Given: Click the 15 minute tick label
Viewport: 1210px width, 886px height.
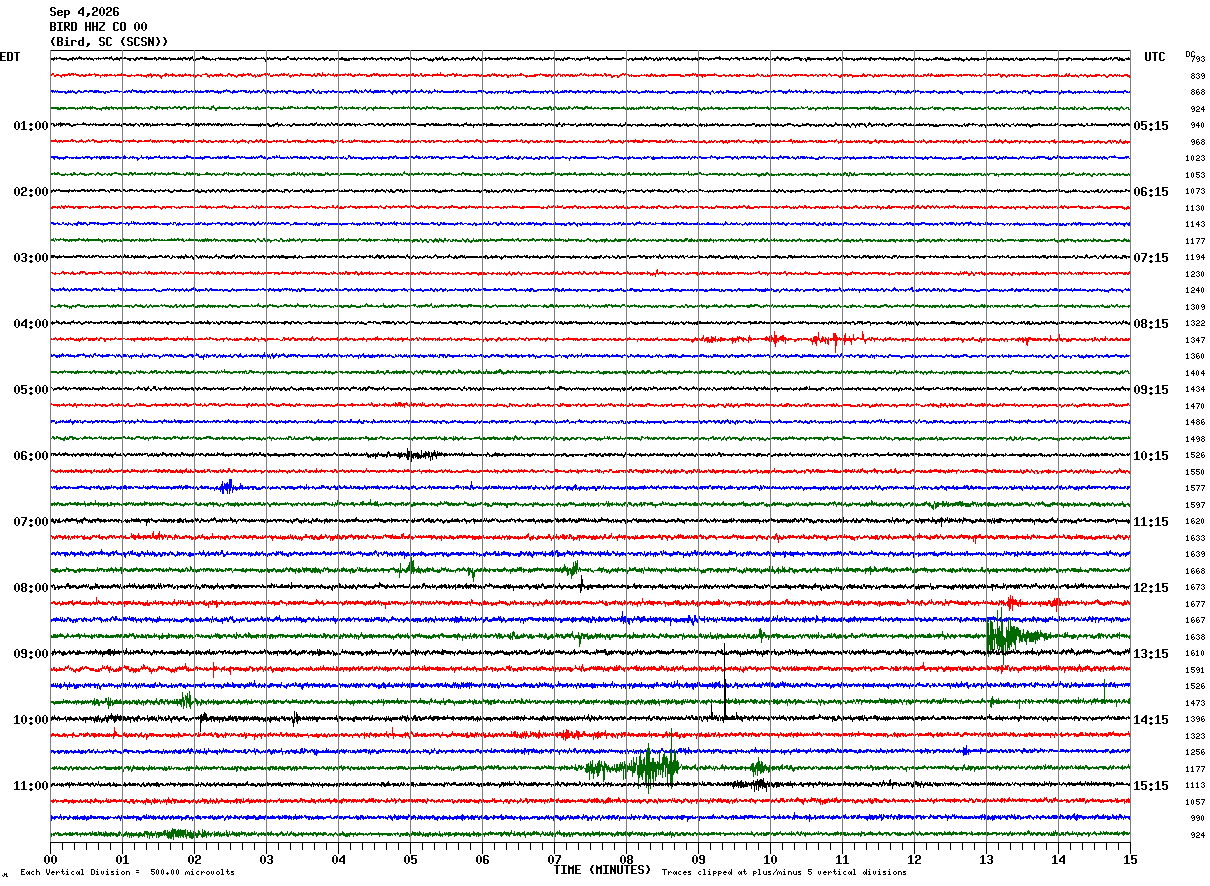Looking at the screenshot, I should (1130, 859).
